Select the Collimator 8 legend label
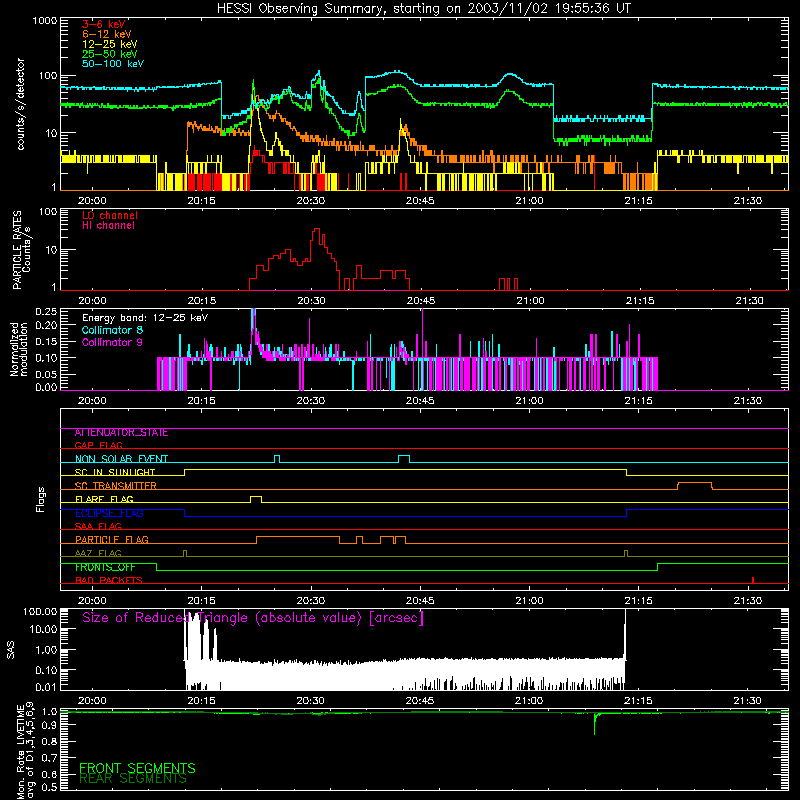The width and height of the screenshot is (800, 800). 112,330
